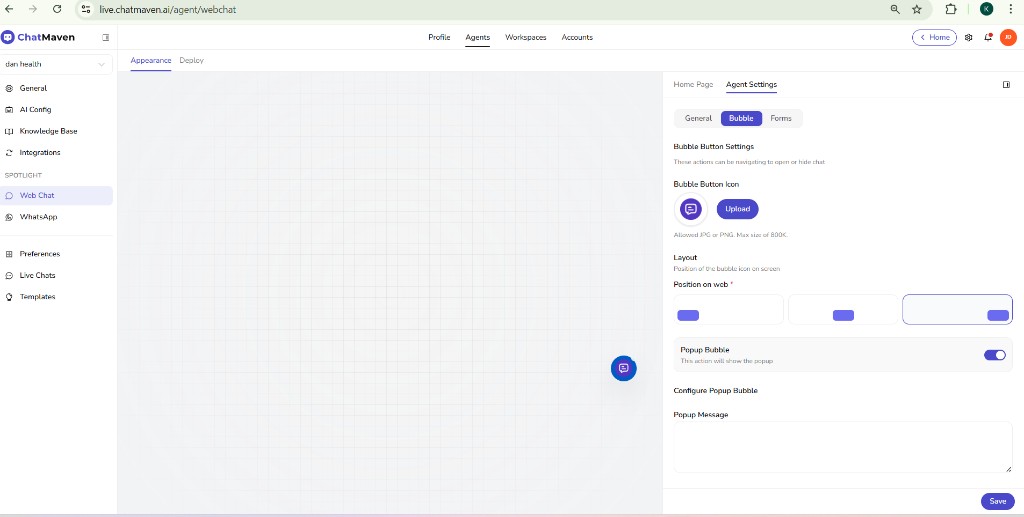Open the Accounts menu

click(x=577, y=37)
